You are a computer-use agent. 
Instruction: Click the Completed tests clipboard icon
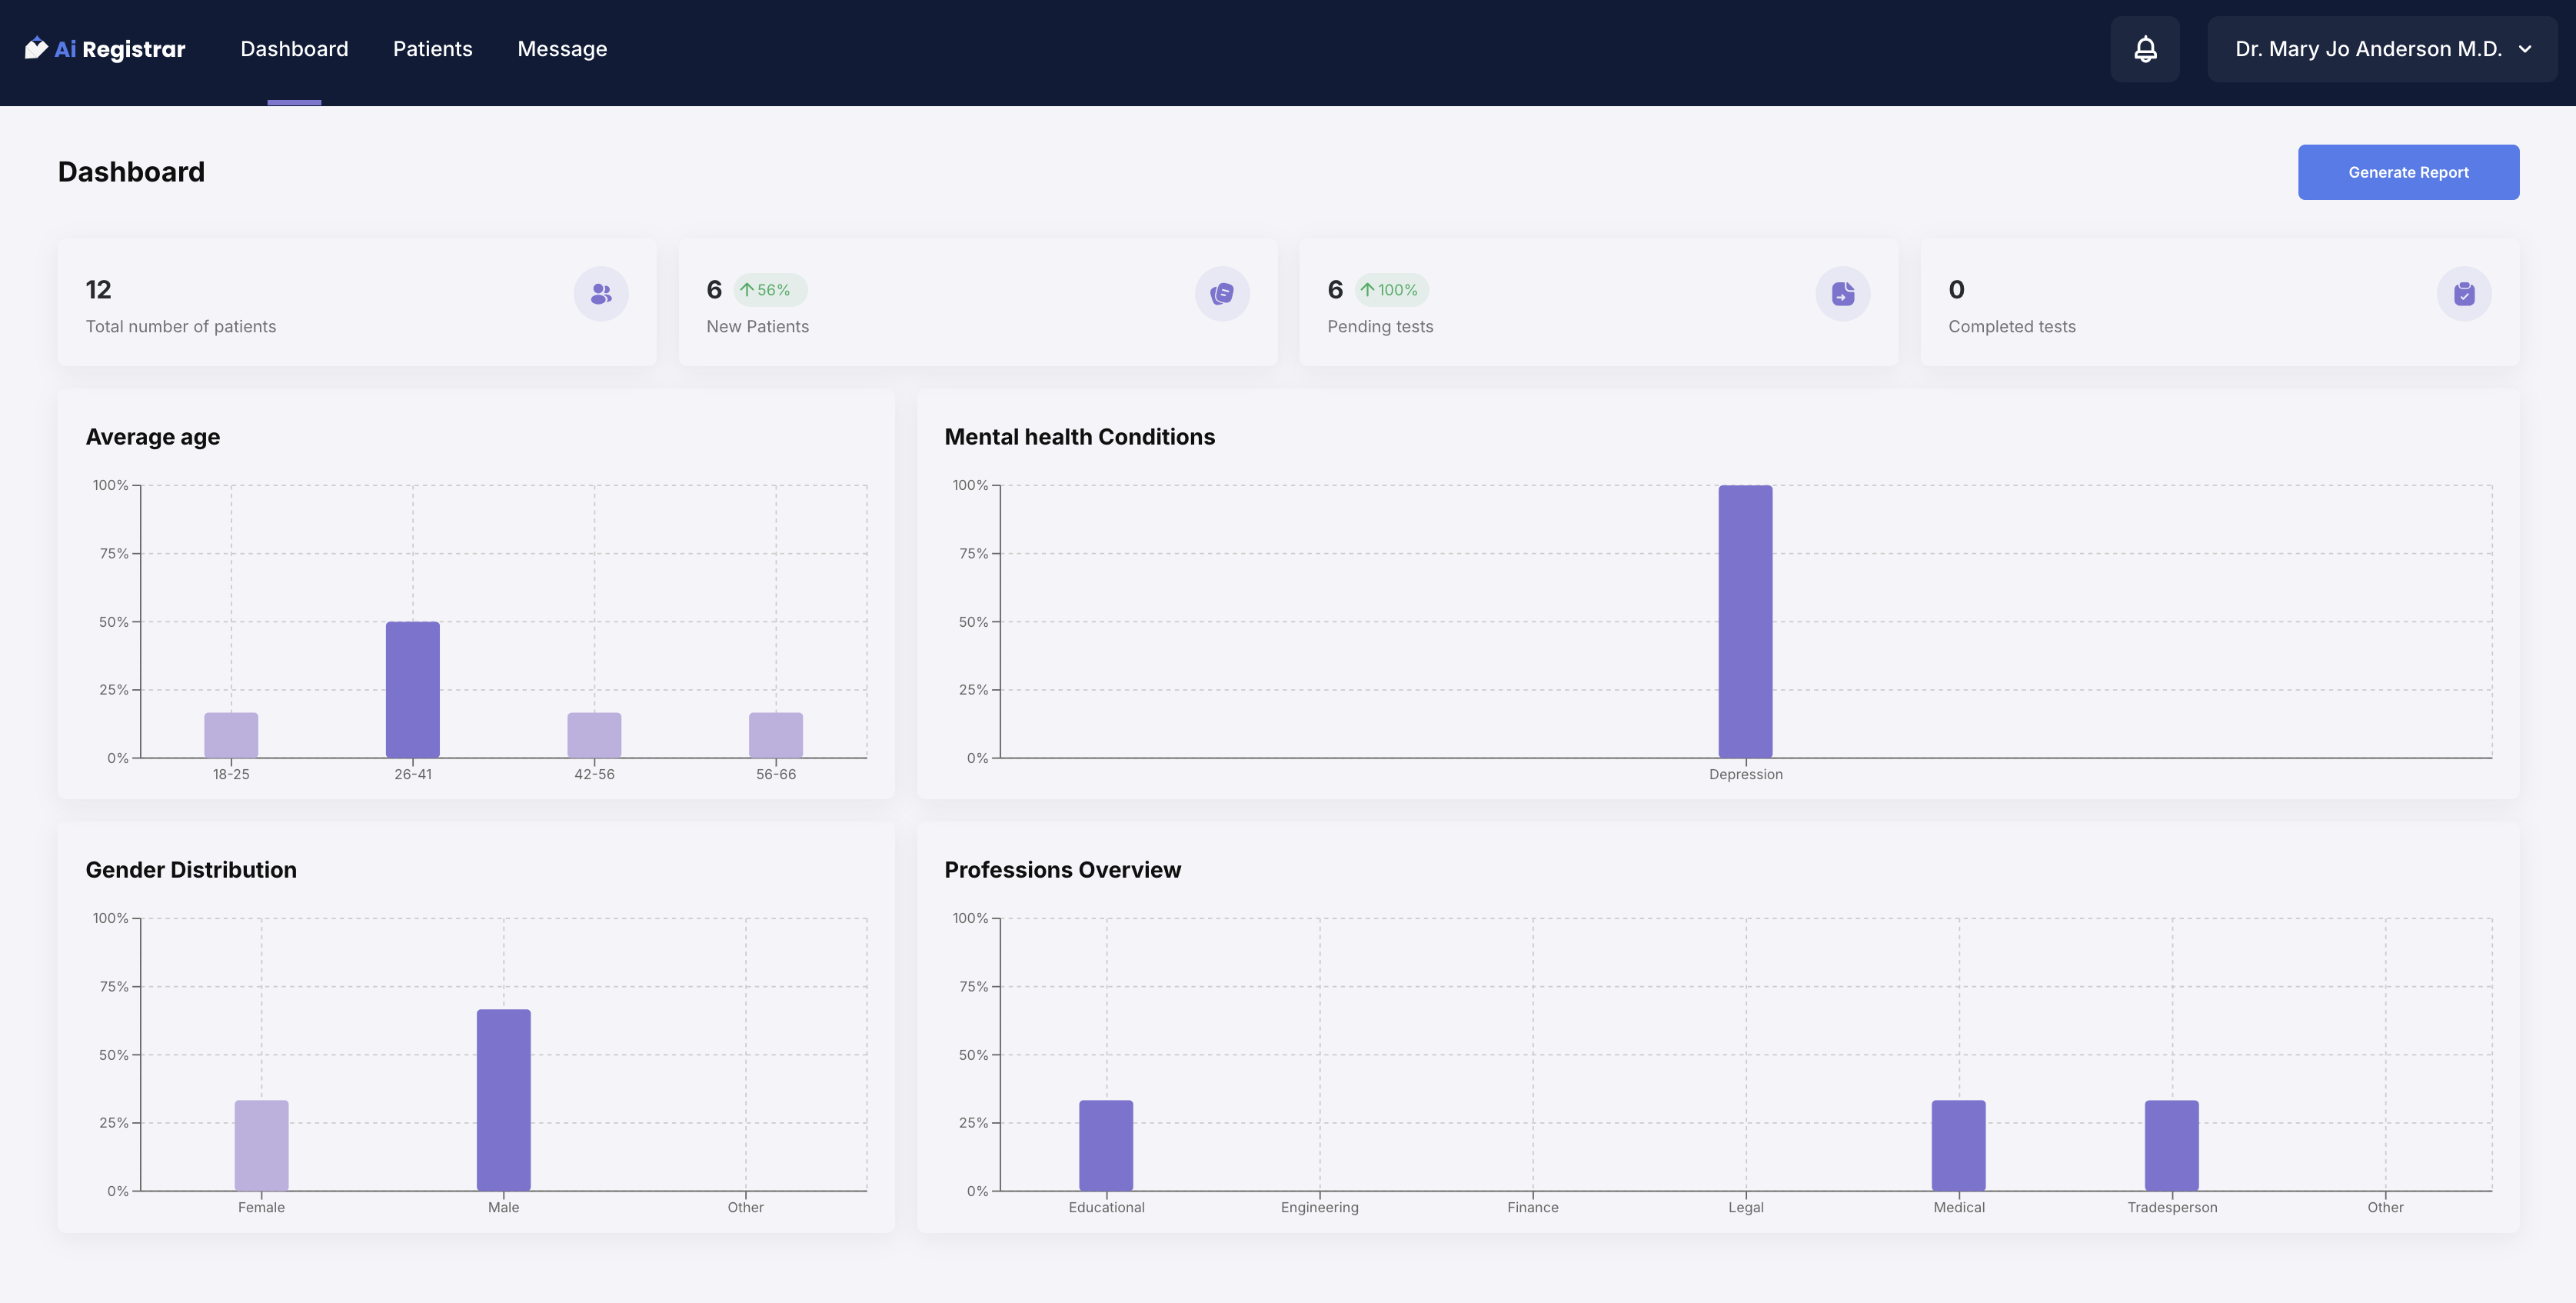(2464, 294)
